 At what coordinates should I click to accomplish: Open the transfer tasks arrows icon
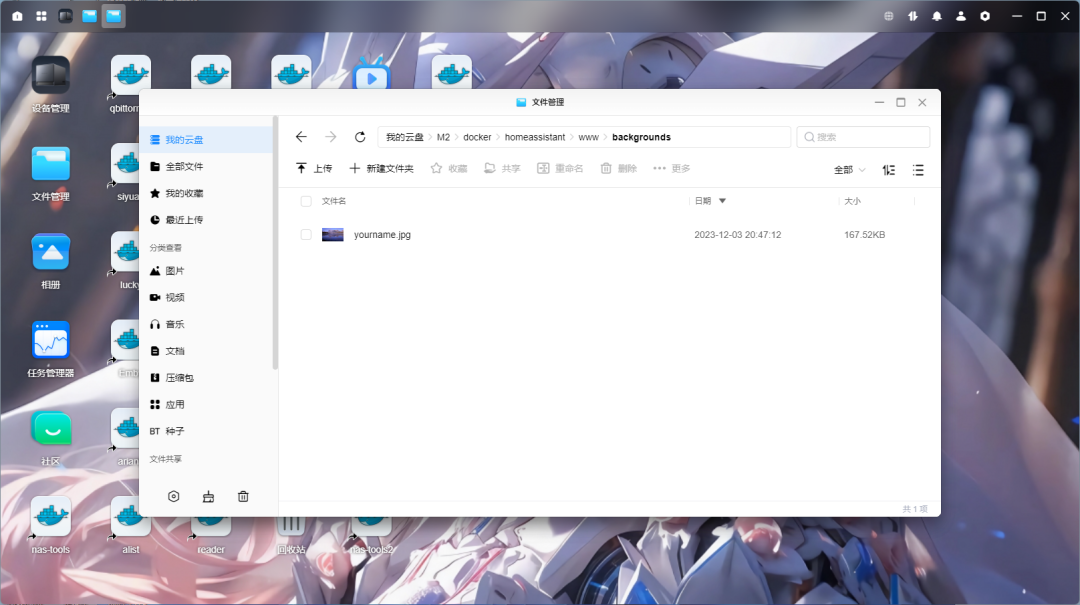(x=913, y=16)
